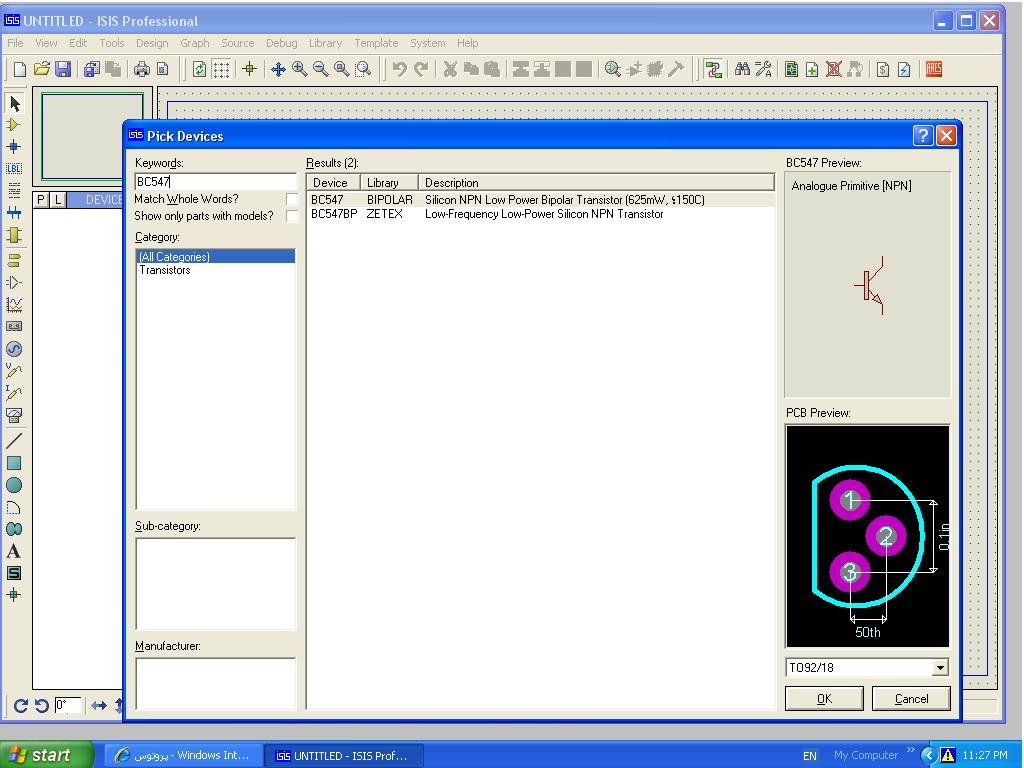Click the Save design floppy icon
Image resolution: width=1024 pixels, height=768 pixels.
pos(63,69)
